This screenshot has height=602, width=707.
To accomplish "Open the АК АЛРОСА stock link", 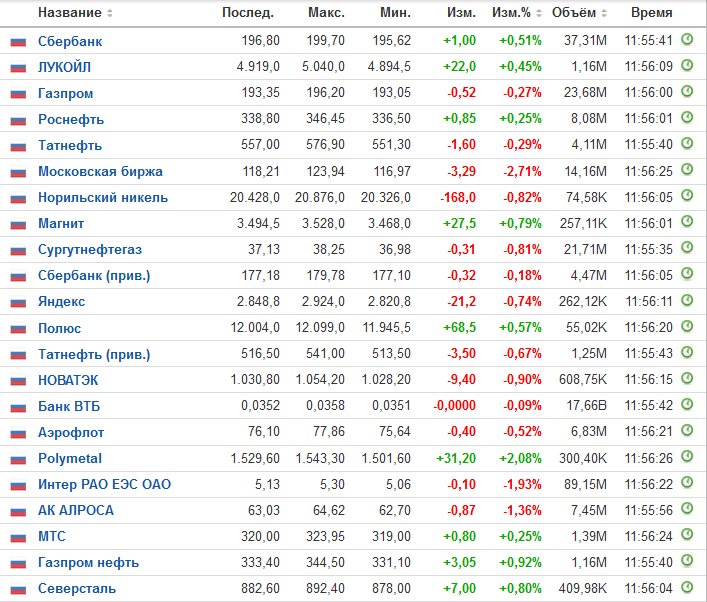I will click(x=76, y=511).
